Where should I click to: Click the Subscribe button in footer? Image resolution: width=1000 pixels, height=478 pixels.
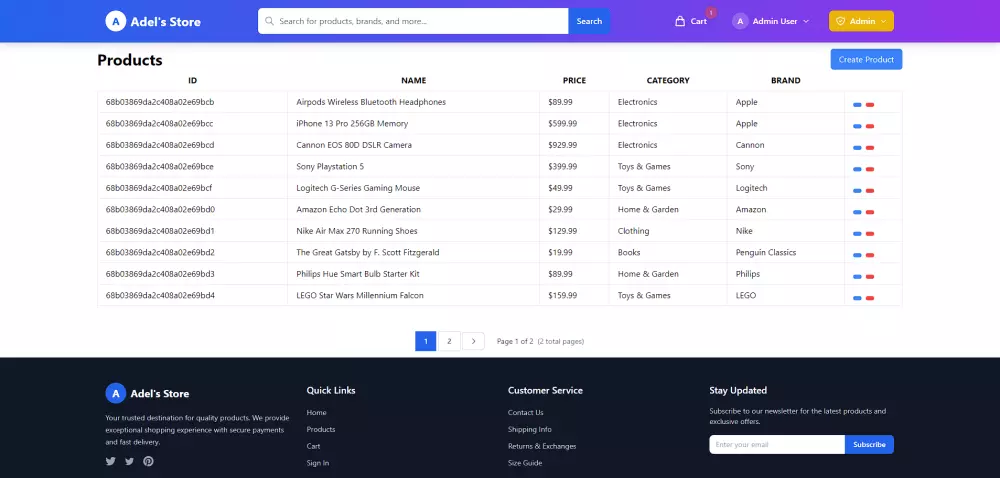tap(869, 444)
